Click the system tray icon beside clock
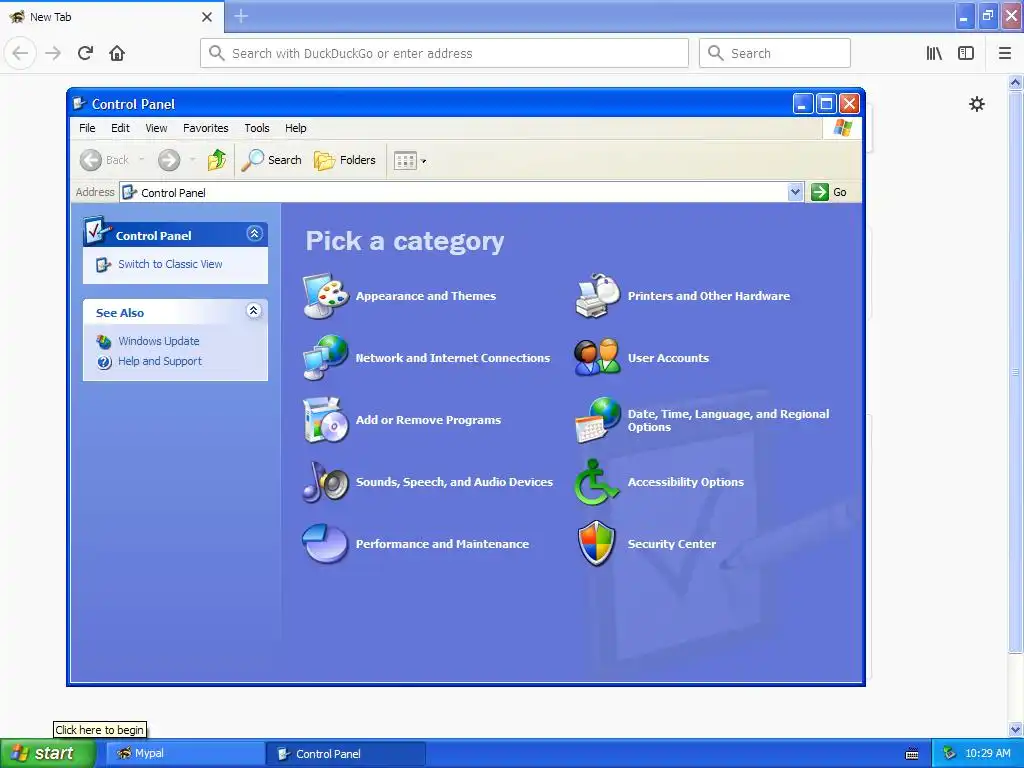Image resolution: width=1024 pixels, height=768 pixels. (950, 753)
